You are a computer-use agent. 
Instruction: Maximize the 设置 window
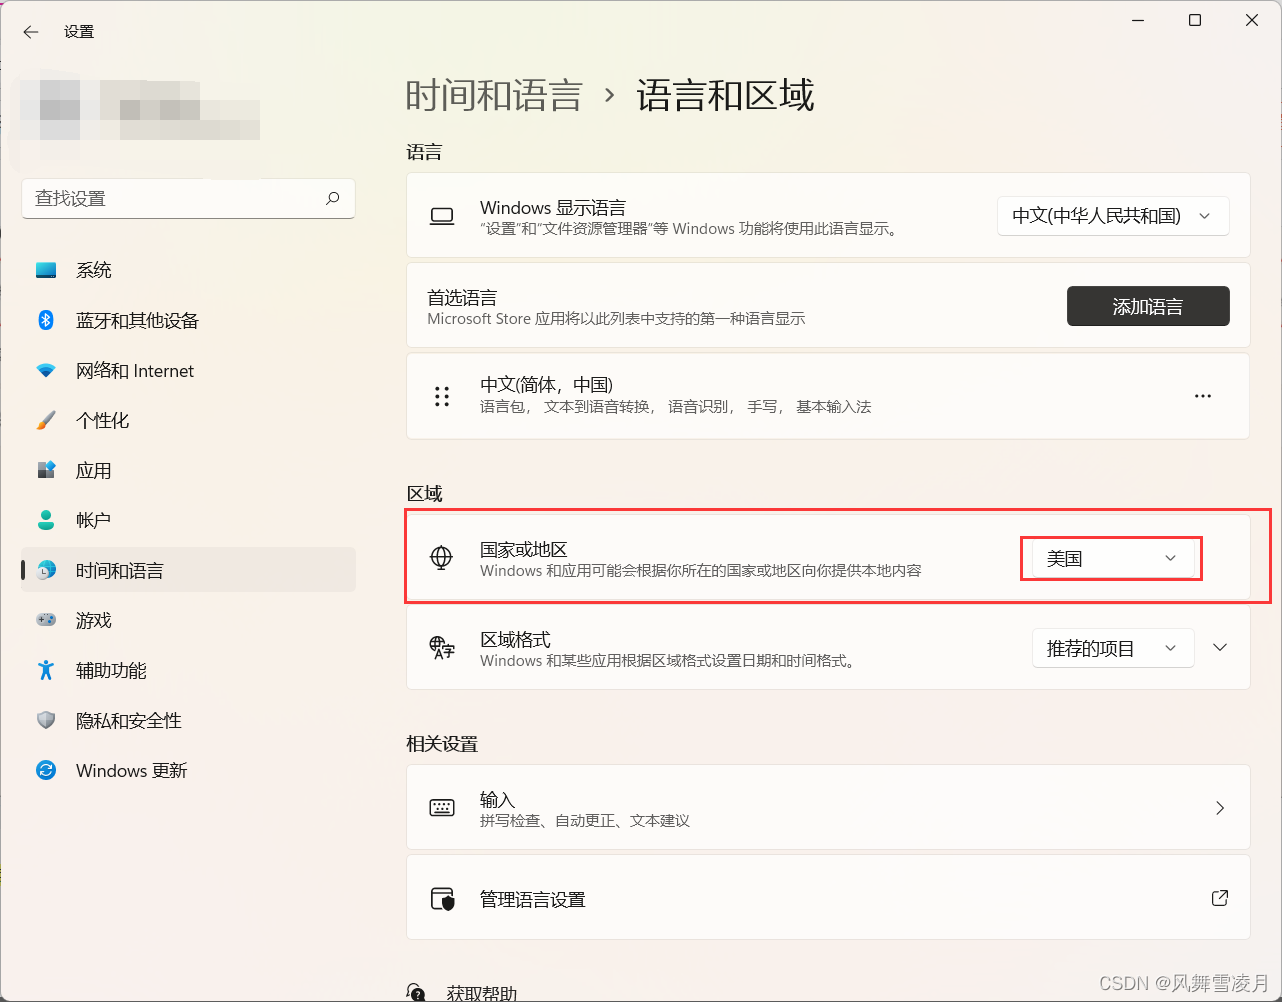pos(1195,20)
